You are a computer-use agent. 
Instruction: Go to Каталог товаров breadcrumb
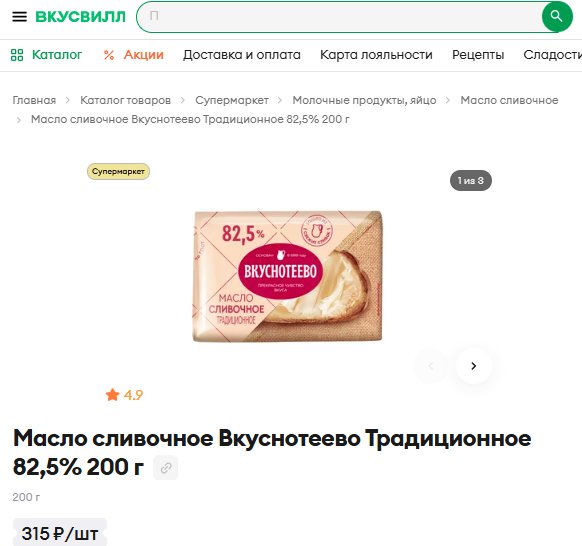[125, 100]
